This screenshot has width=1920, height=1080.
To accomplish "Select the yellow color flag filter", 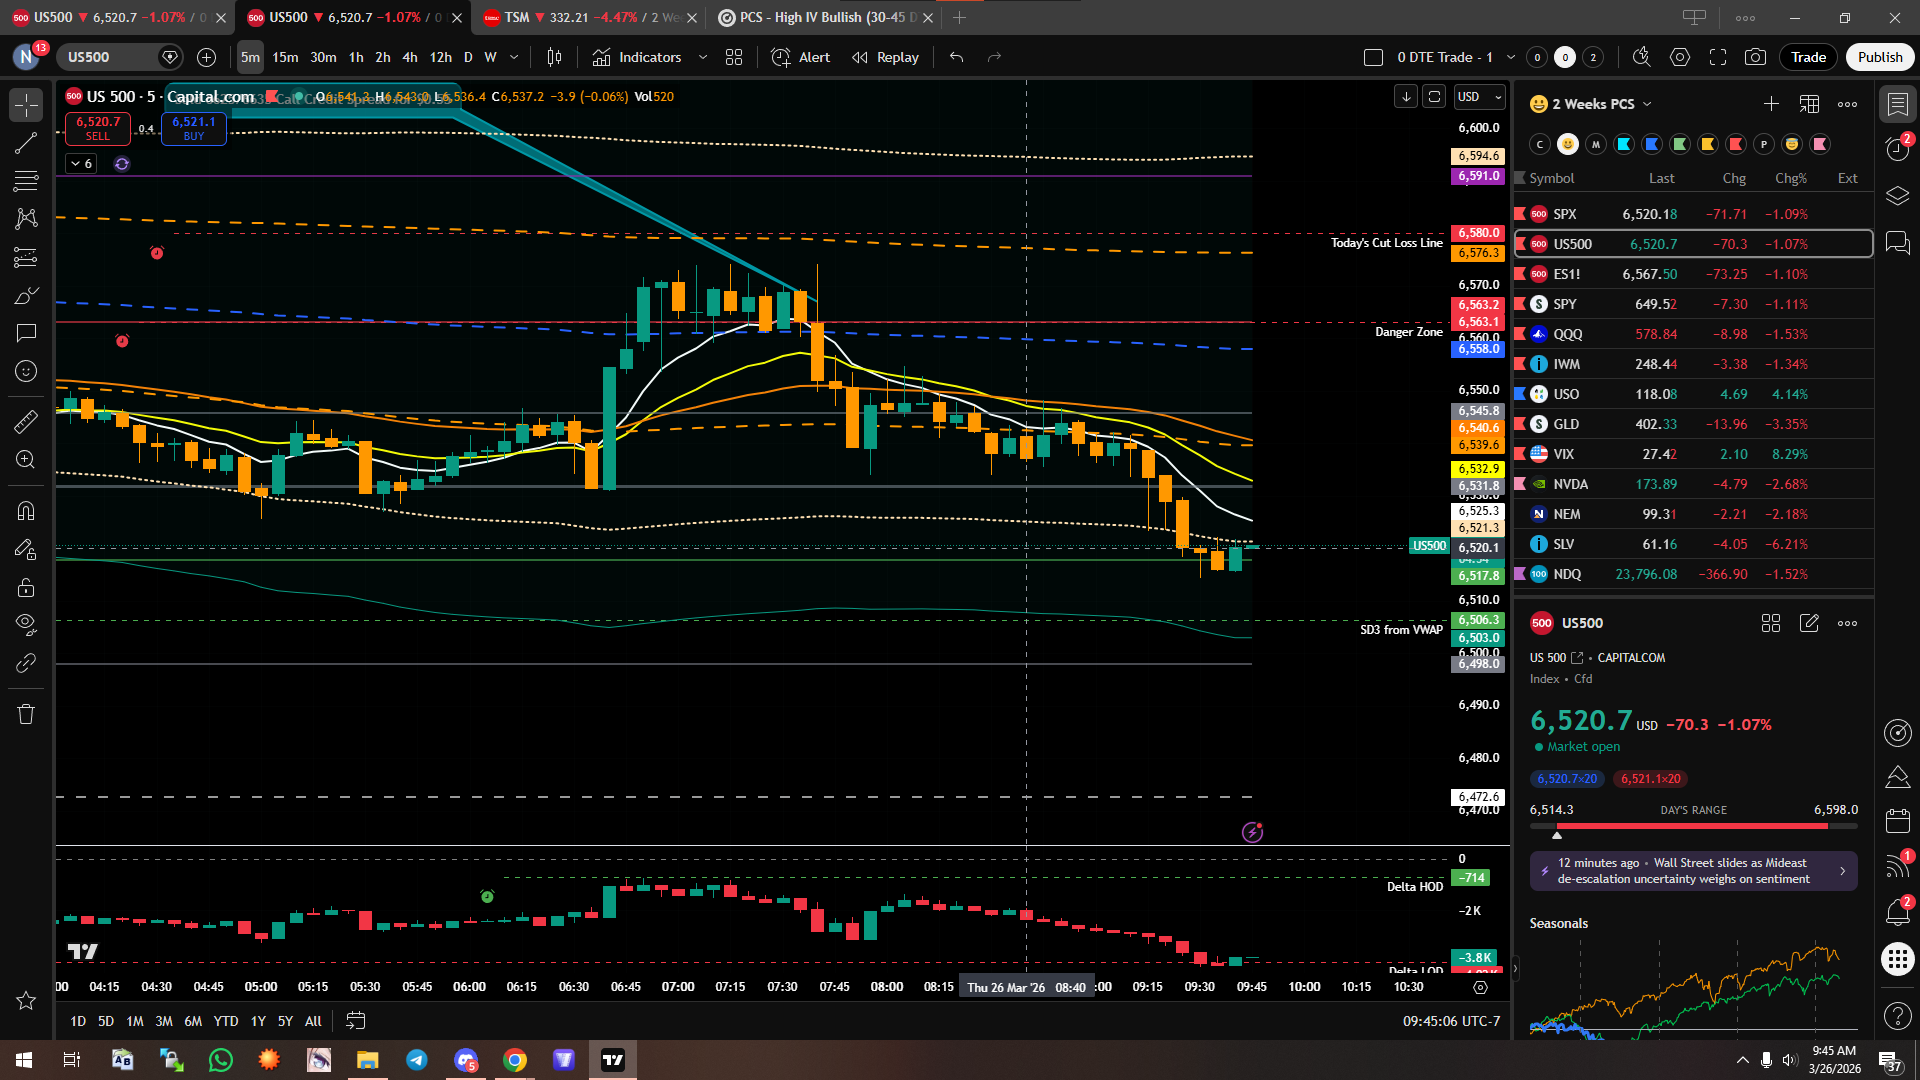I will (1708, 144).
